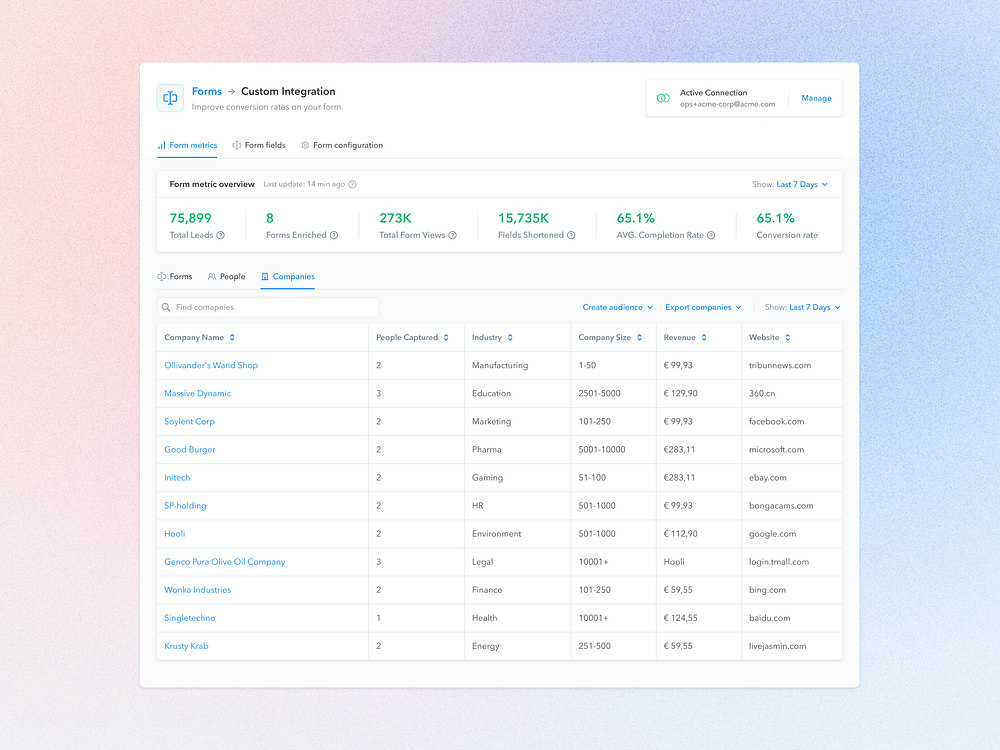Open help icon next to Total Leads
The width and height of the screenshot is (1000, 750).
click(x=221, y=235)
